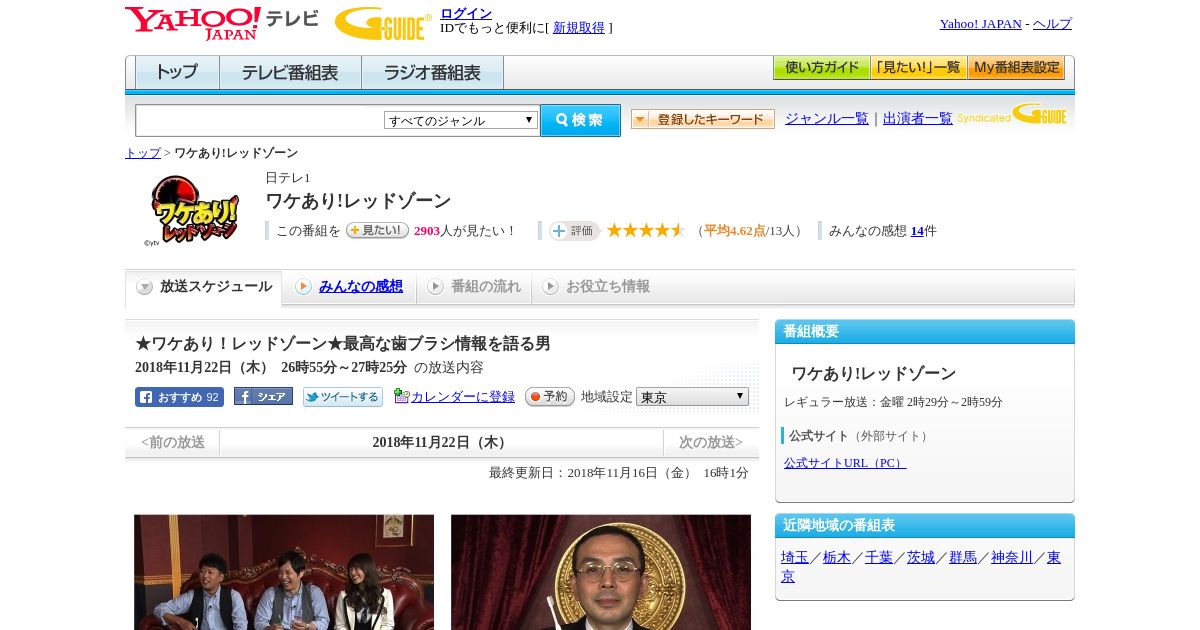1200x630 pixels.
Task: Open 群馬 regional listing link
Action: [x=963, y=558]
